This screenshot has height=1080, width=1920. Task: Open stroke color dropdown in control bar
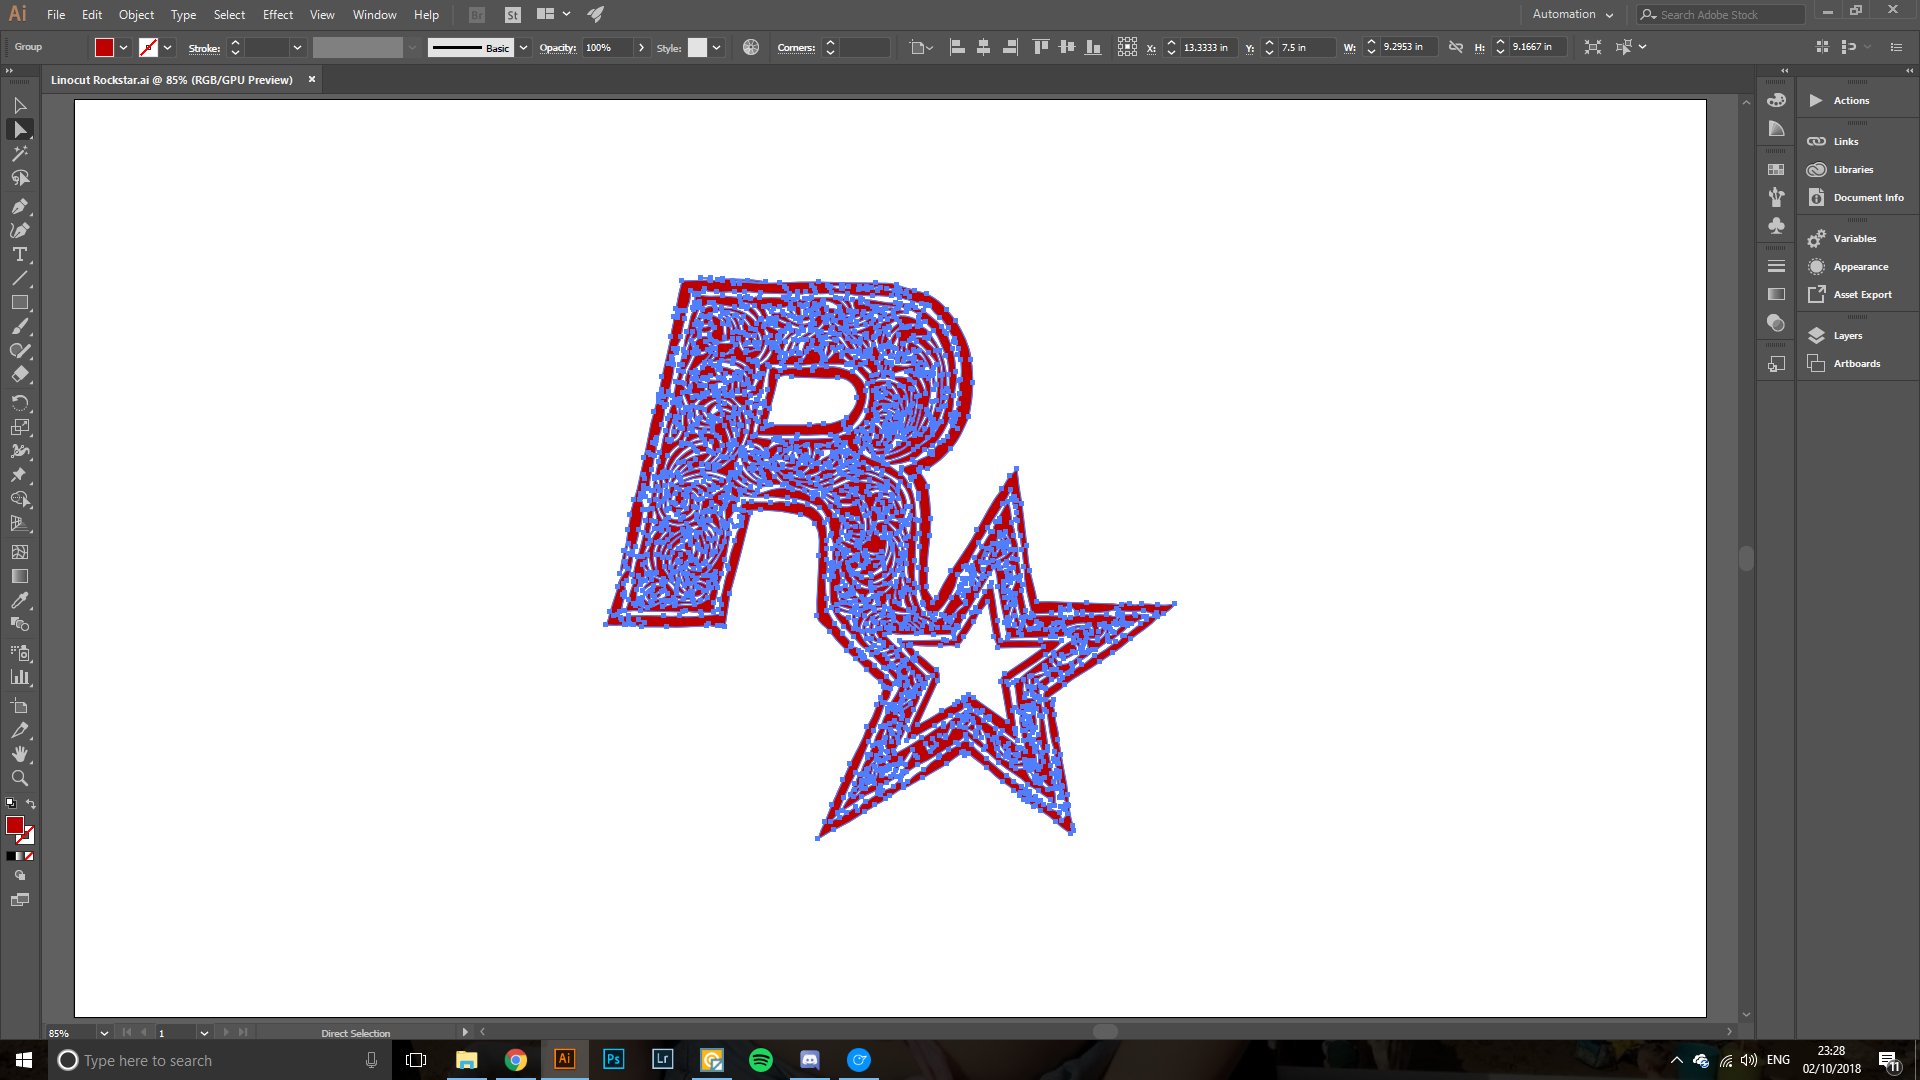pyautogui.click(x=167, y=47)
